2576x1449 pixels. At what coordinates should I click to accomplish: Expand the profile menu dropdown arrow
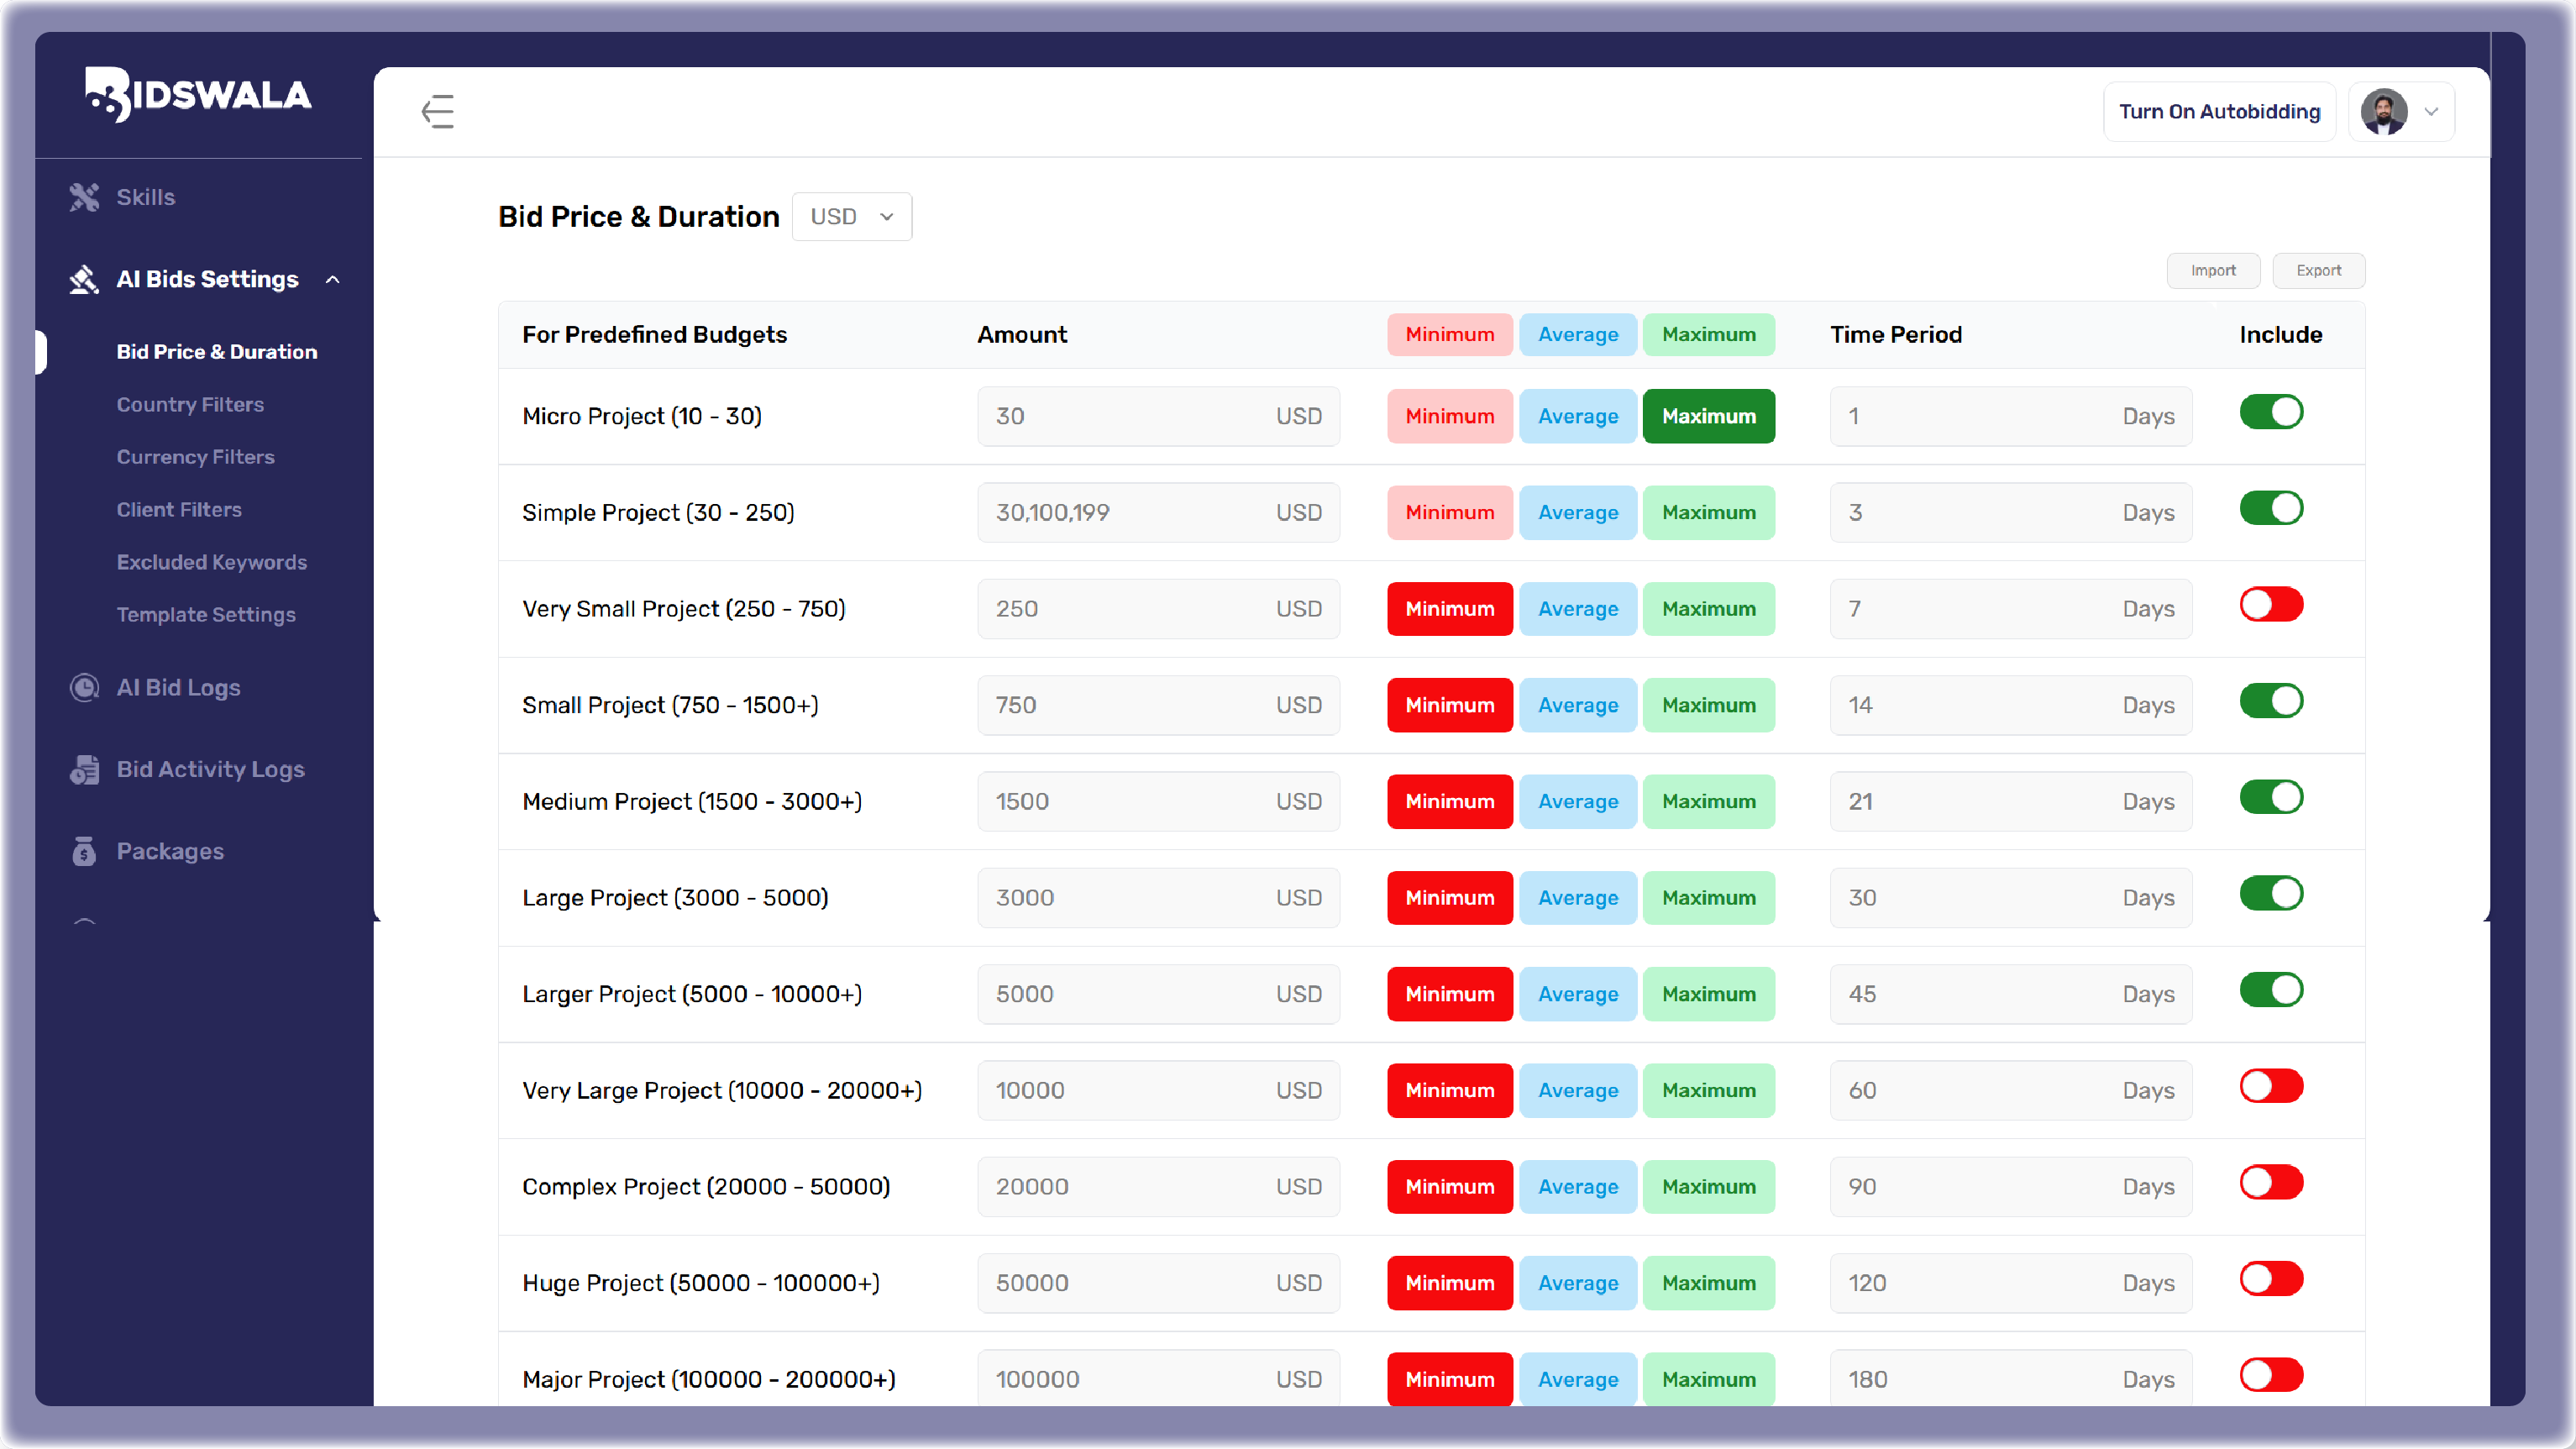click(x=2431, y=112)
